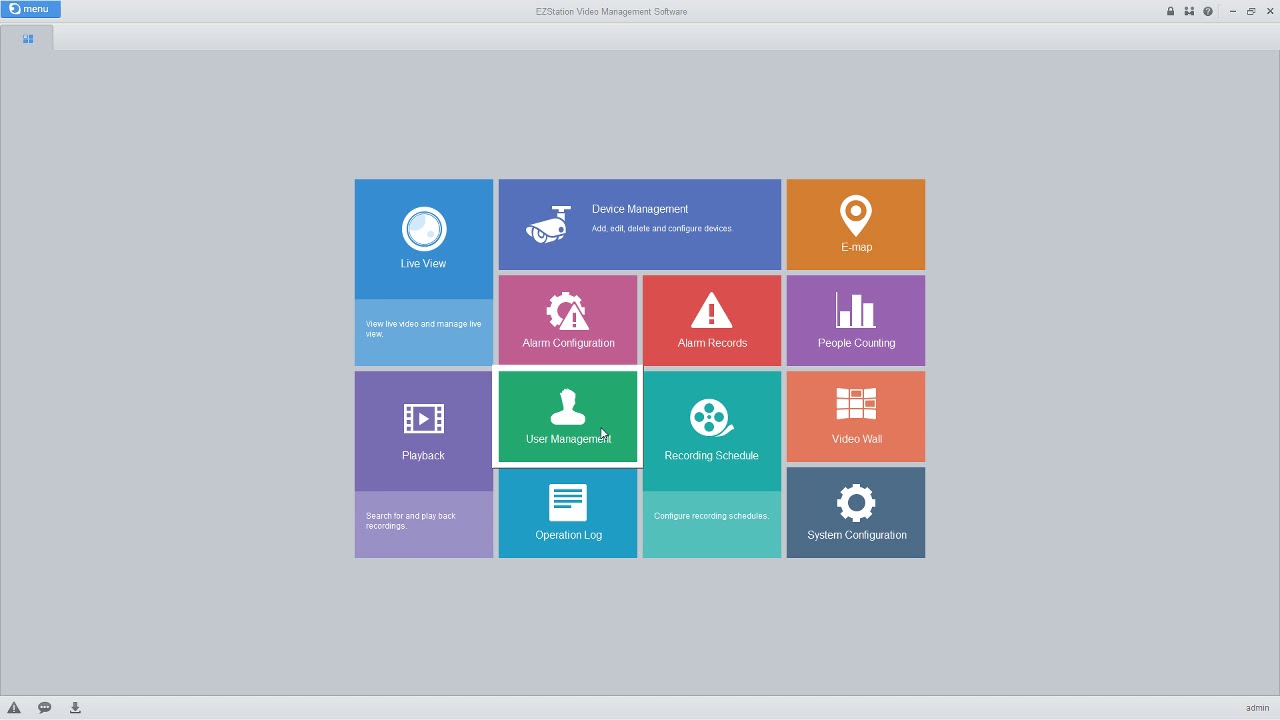Click the lock icon in title bar
The height and width of the screenshot is (720, 1280).
point(1170,12)
